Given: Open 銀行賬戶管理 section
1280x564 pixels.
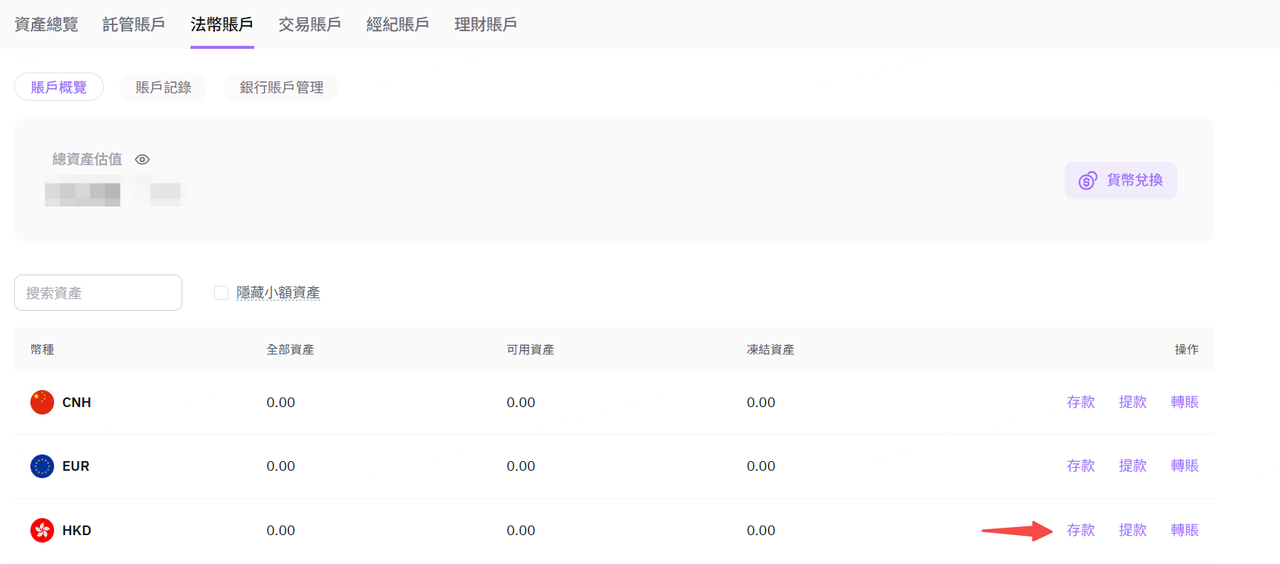Looking at the screenshot, I should coord(282,87).
